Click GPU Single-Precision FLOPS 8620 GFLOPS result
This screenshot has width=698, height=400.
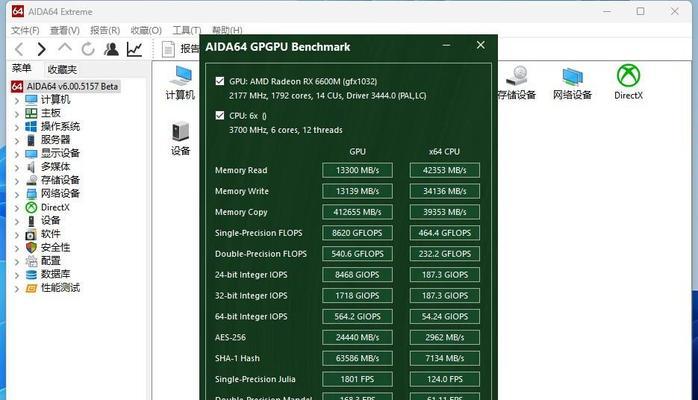pos(357,233)
